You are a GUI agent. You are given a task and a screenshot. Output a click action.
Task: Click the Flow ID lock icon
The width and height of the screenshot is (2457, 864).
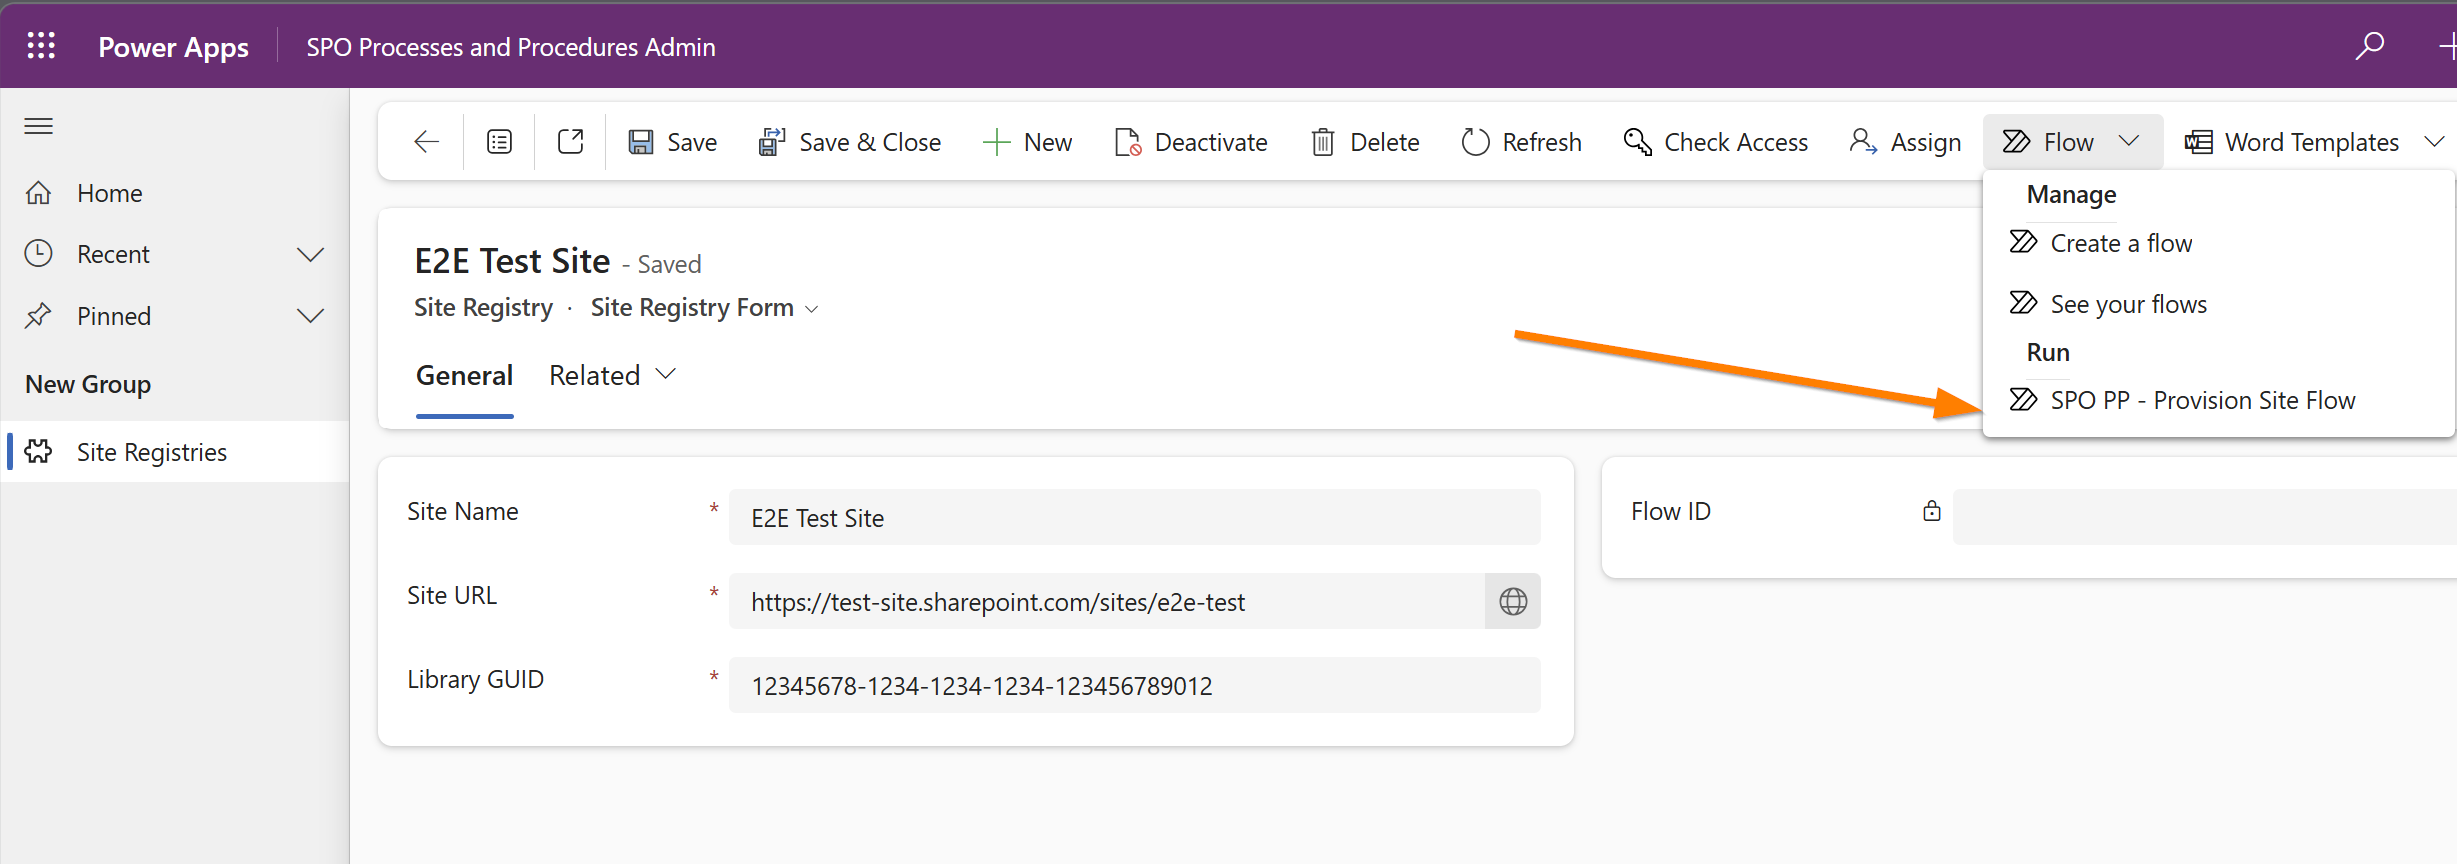click(x=1931, y=511)
